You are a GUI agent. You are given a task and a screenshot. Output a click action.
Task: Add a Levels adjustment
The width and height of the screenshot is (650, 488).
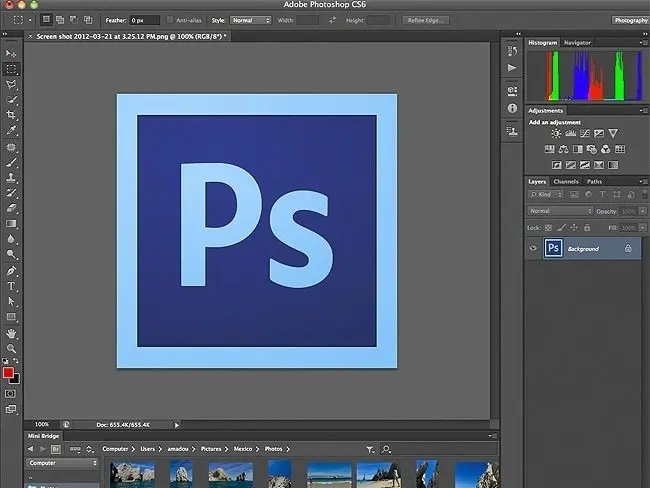point(570,134)
